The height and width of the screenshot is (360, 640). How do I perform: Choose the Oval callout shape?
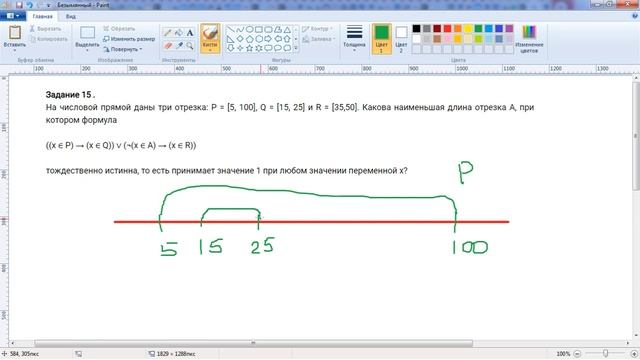(x=278, y=48)
